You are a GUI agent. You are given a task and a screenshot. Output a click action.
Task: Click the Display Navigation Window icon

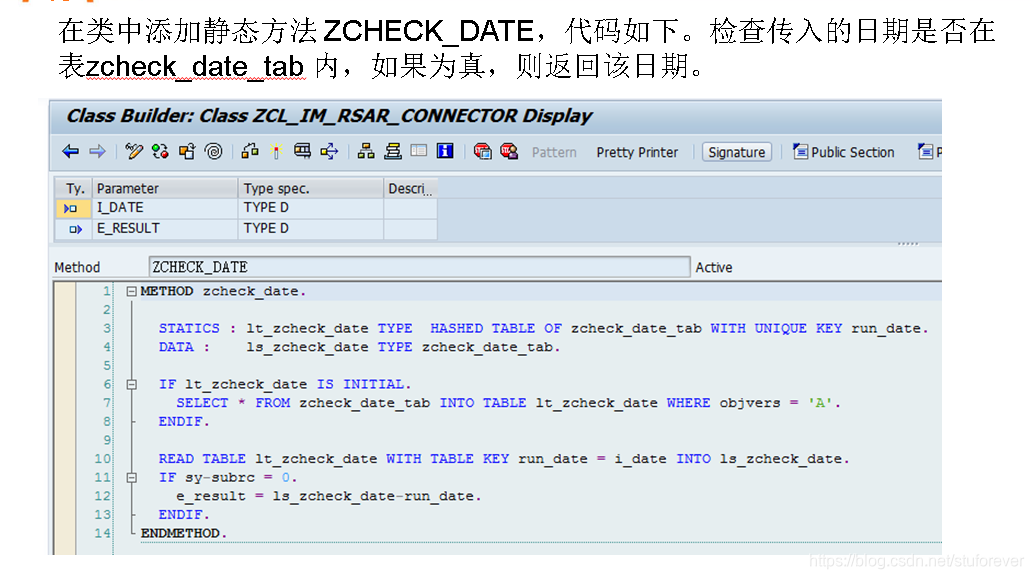tap(329, 152)
